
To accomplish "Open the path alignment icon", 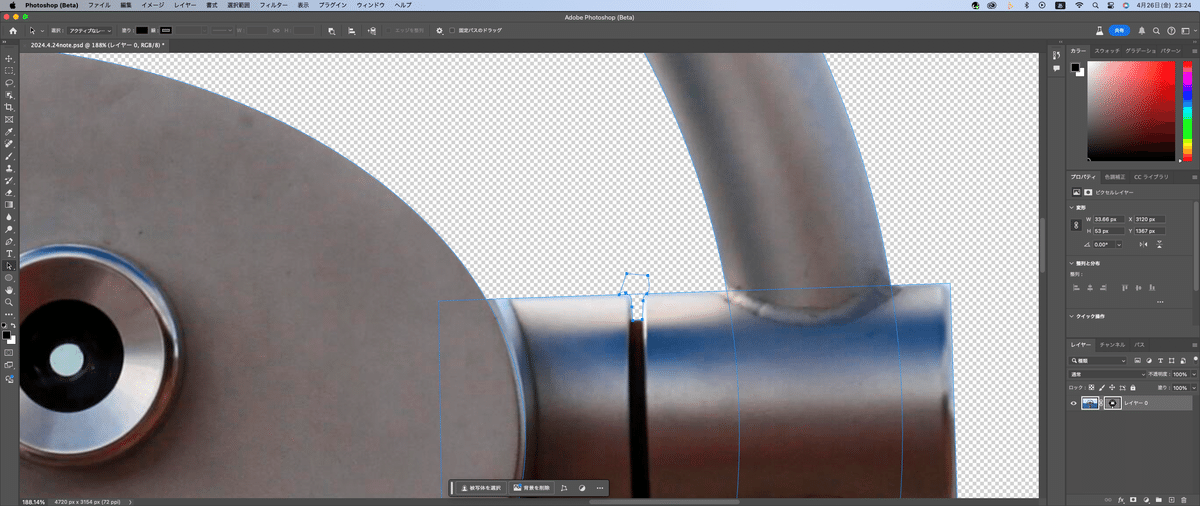I will (x=352, y=31).
